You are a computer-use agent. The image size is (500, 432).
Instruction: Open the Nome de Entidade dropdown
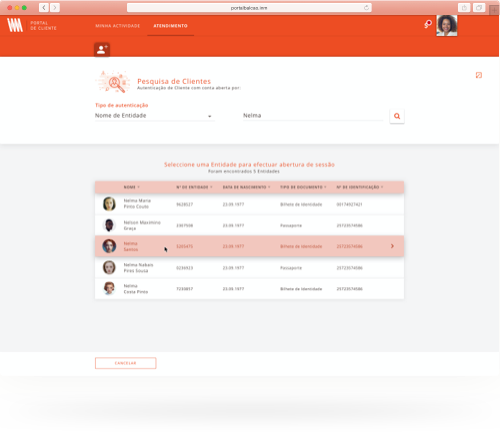pyautogui.click(x=154, y=116)
